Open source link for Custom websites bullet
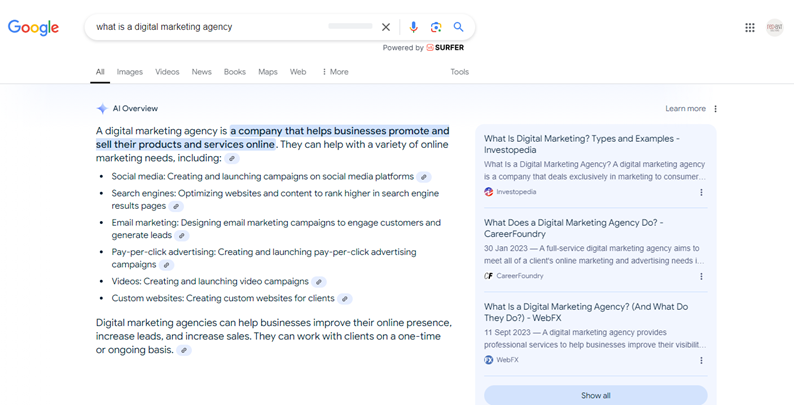 pyautogui.click(x=345, y=299)
